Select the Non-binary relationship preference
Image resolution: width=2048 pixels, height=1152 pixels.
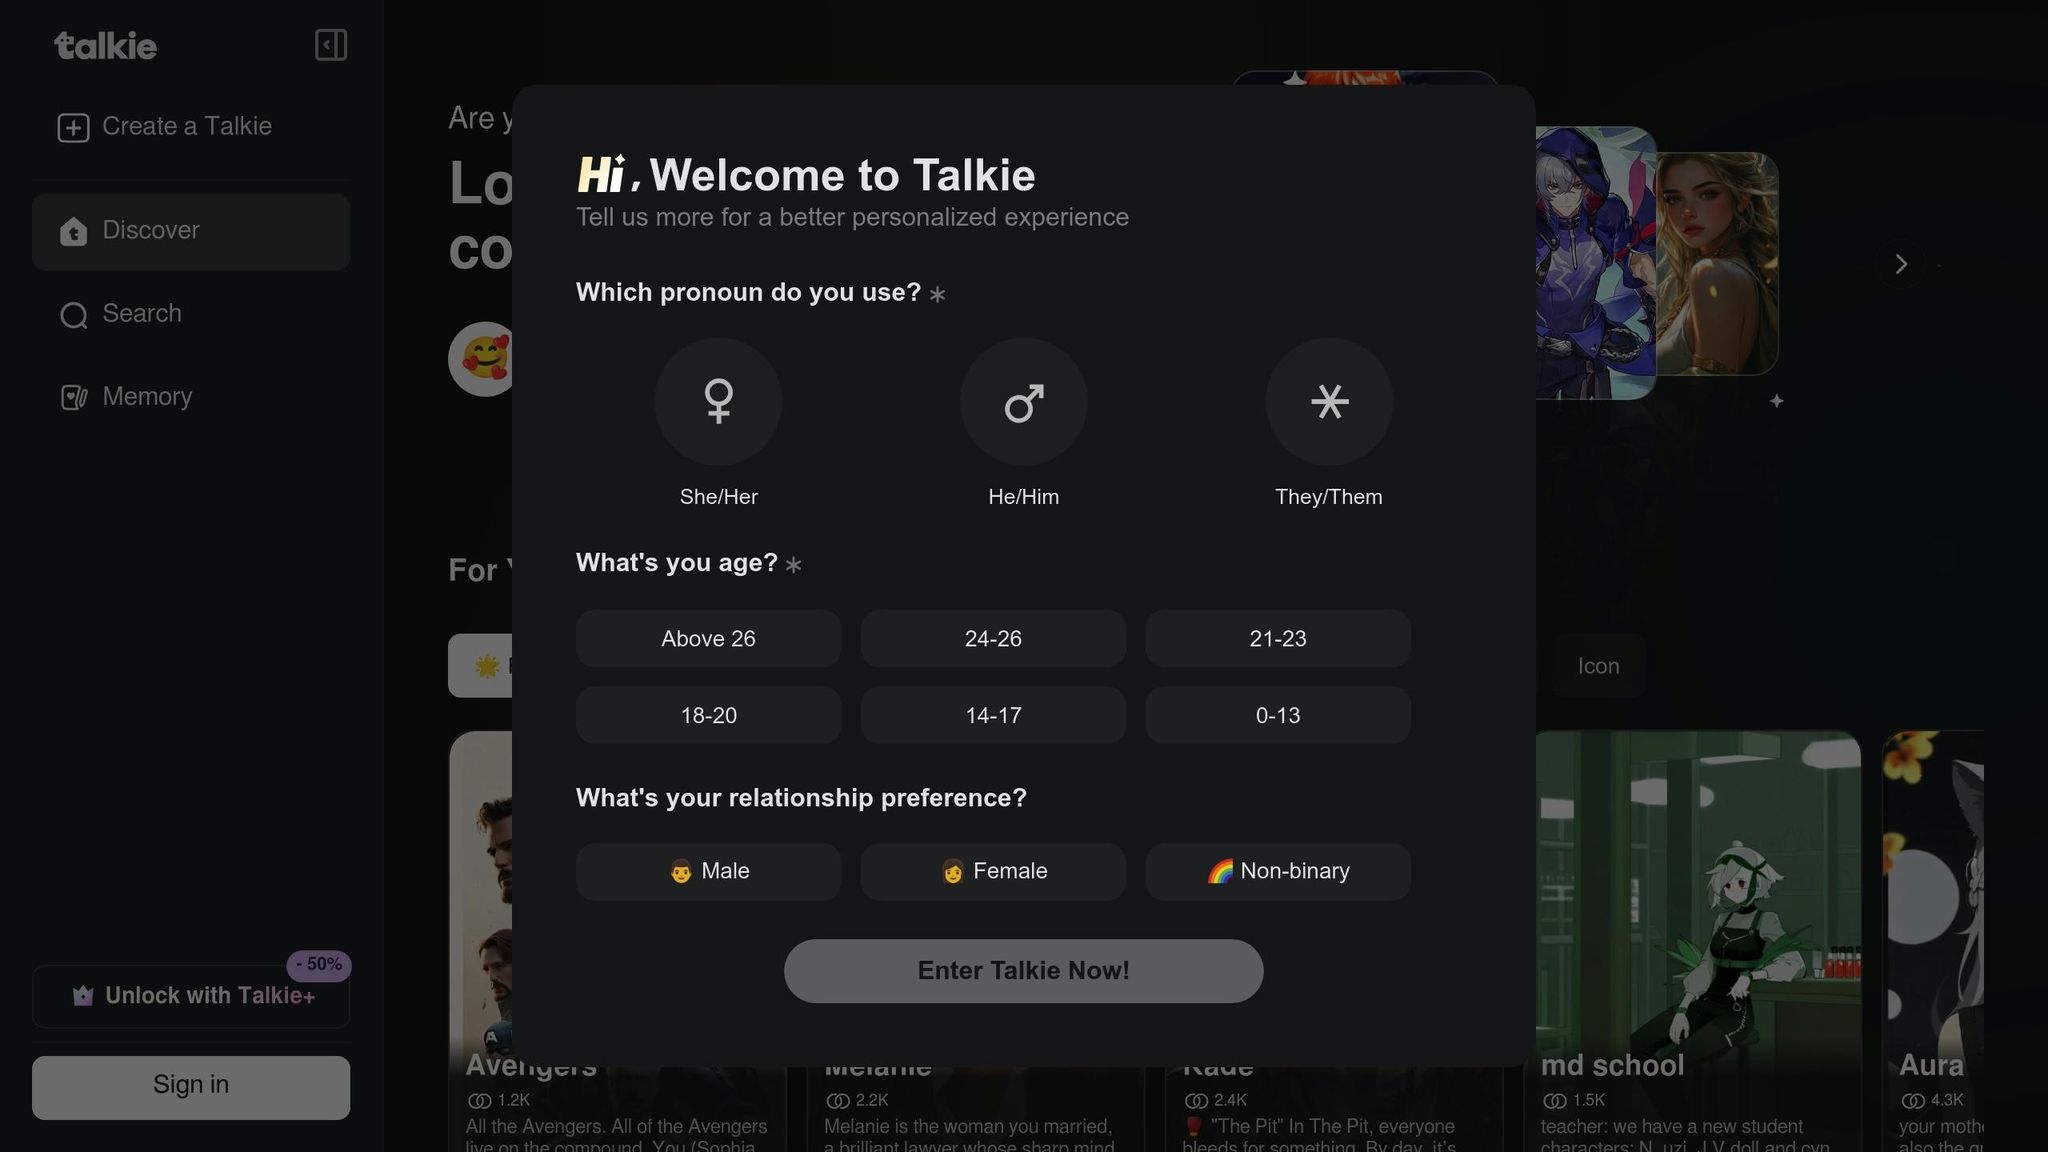(1278, 872)
